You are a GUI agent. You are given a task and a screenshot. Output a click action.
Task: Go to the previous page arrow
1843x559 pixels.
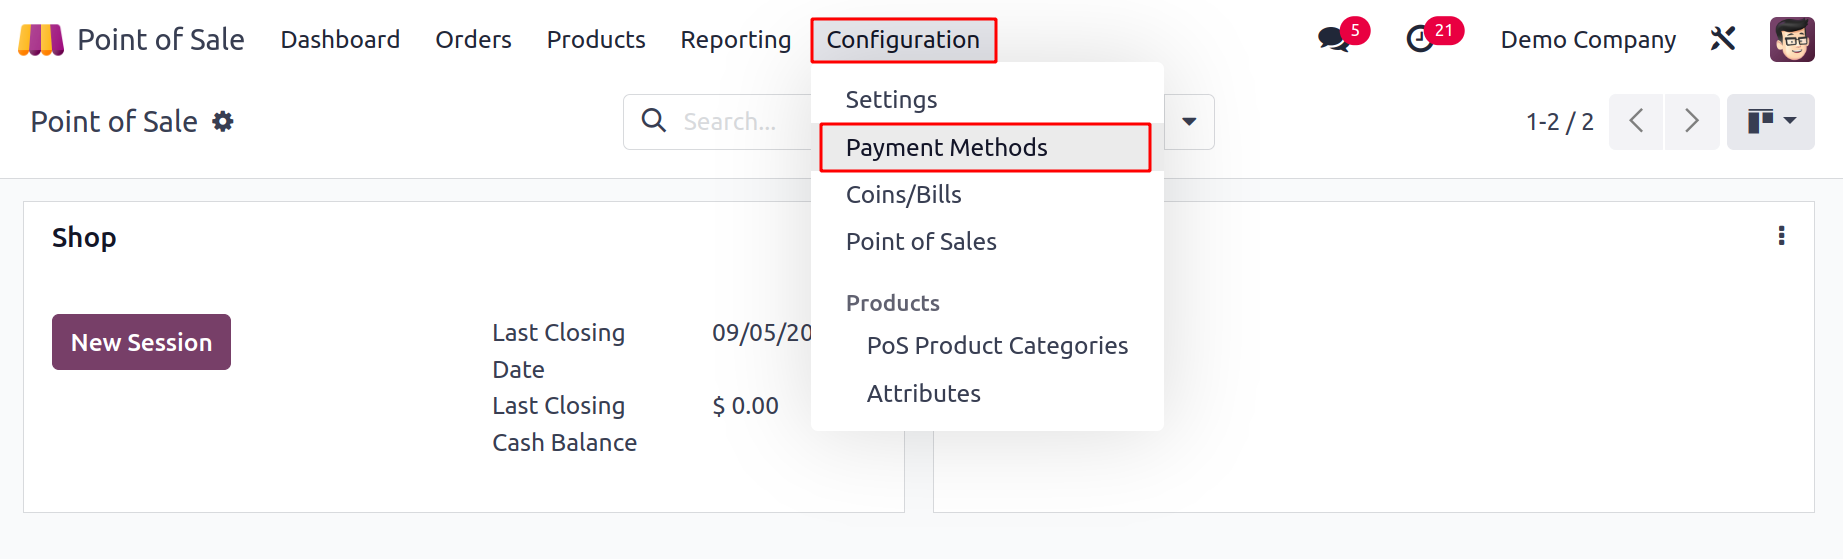[x=1636, y=122]
